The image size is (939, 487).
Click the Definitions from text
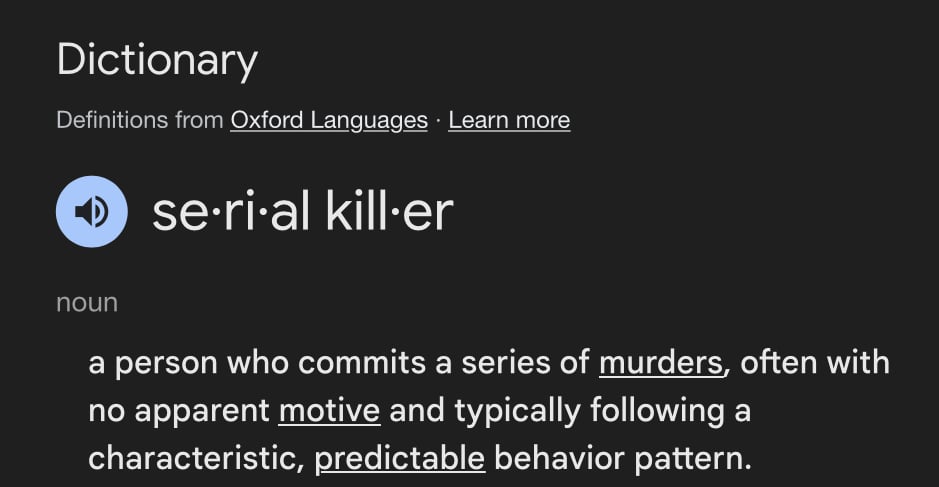(x=140, y=120)
